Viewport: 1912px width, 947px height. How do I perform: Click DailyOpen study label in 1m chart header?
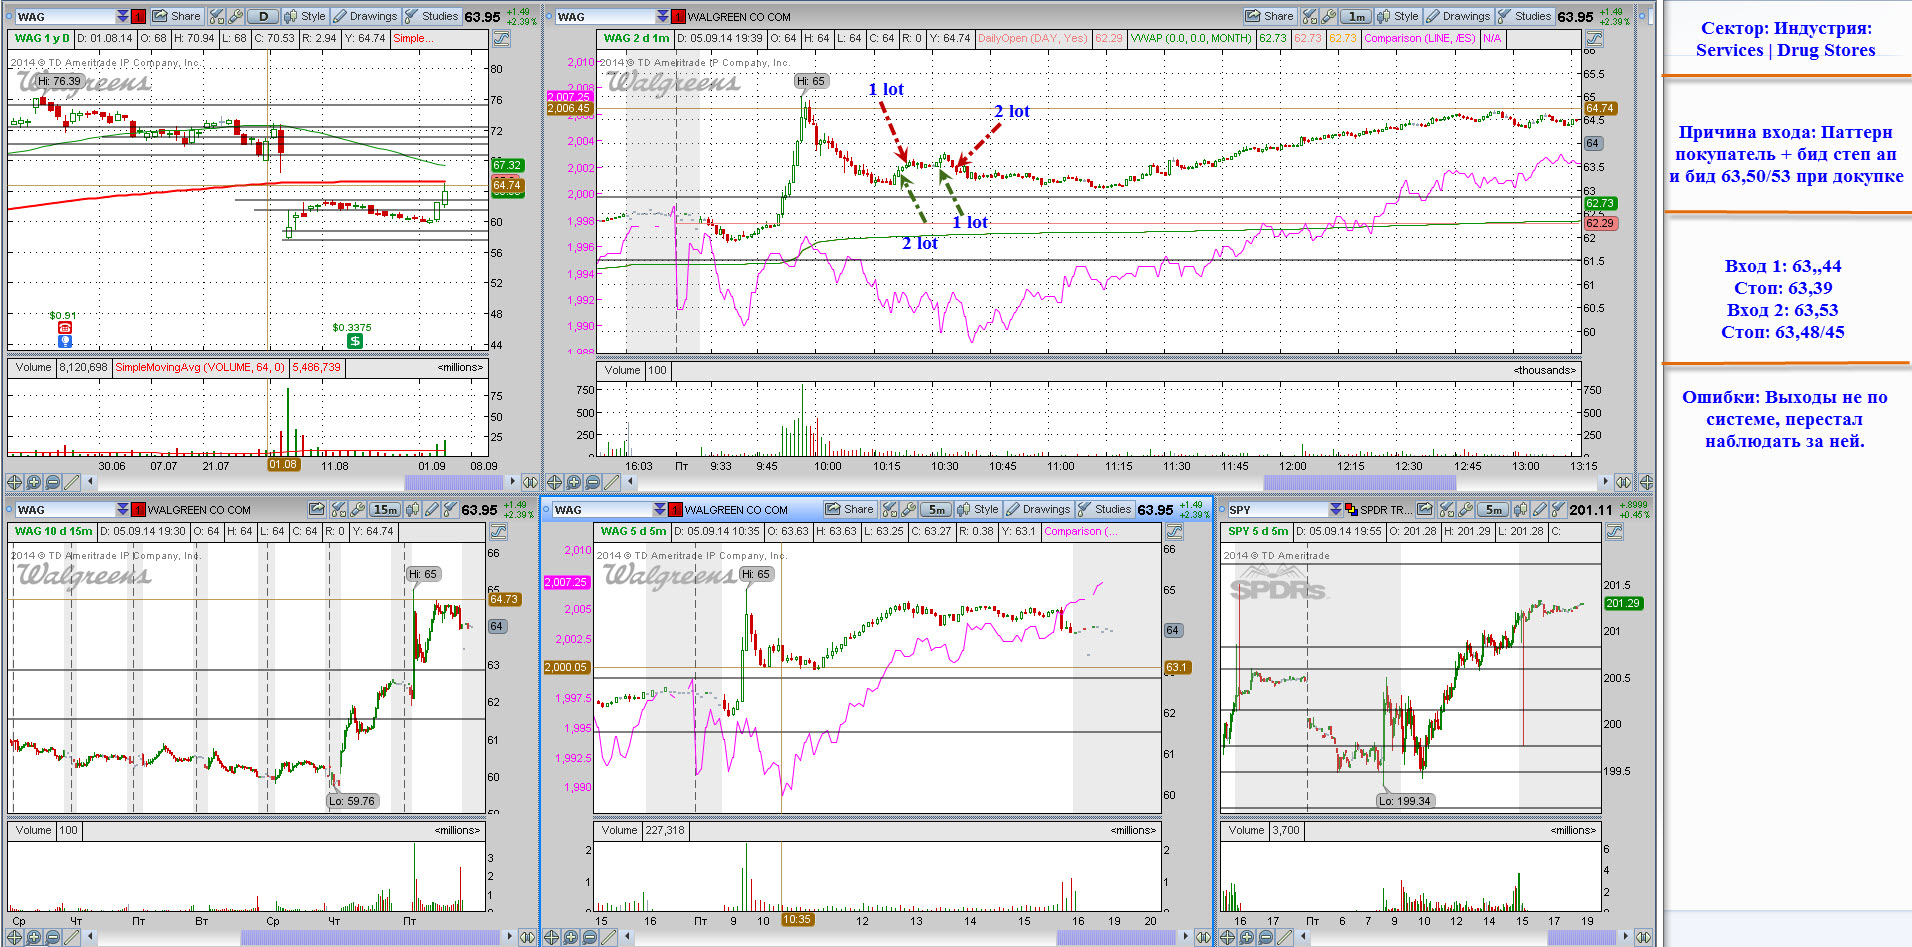(1032, 38)
